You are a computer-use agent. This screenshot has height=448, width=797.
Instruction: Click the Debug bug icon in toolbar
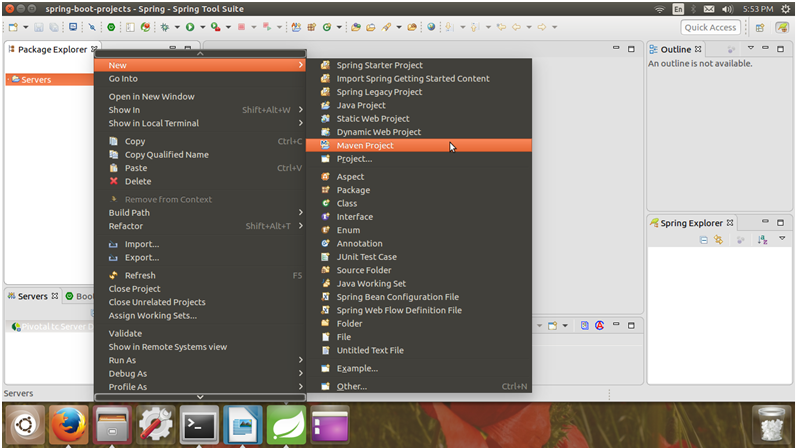[163, 28]
